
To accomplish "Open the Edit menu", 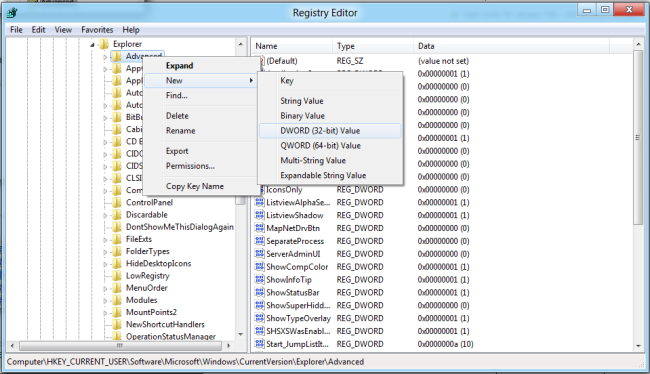I will [x=38, y=30].
